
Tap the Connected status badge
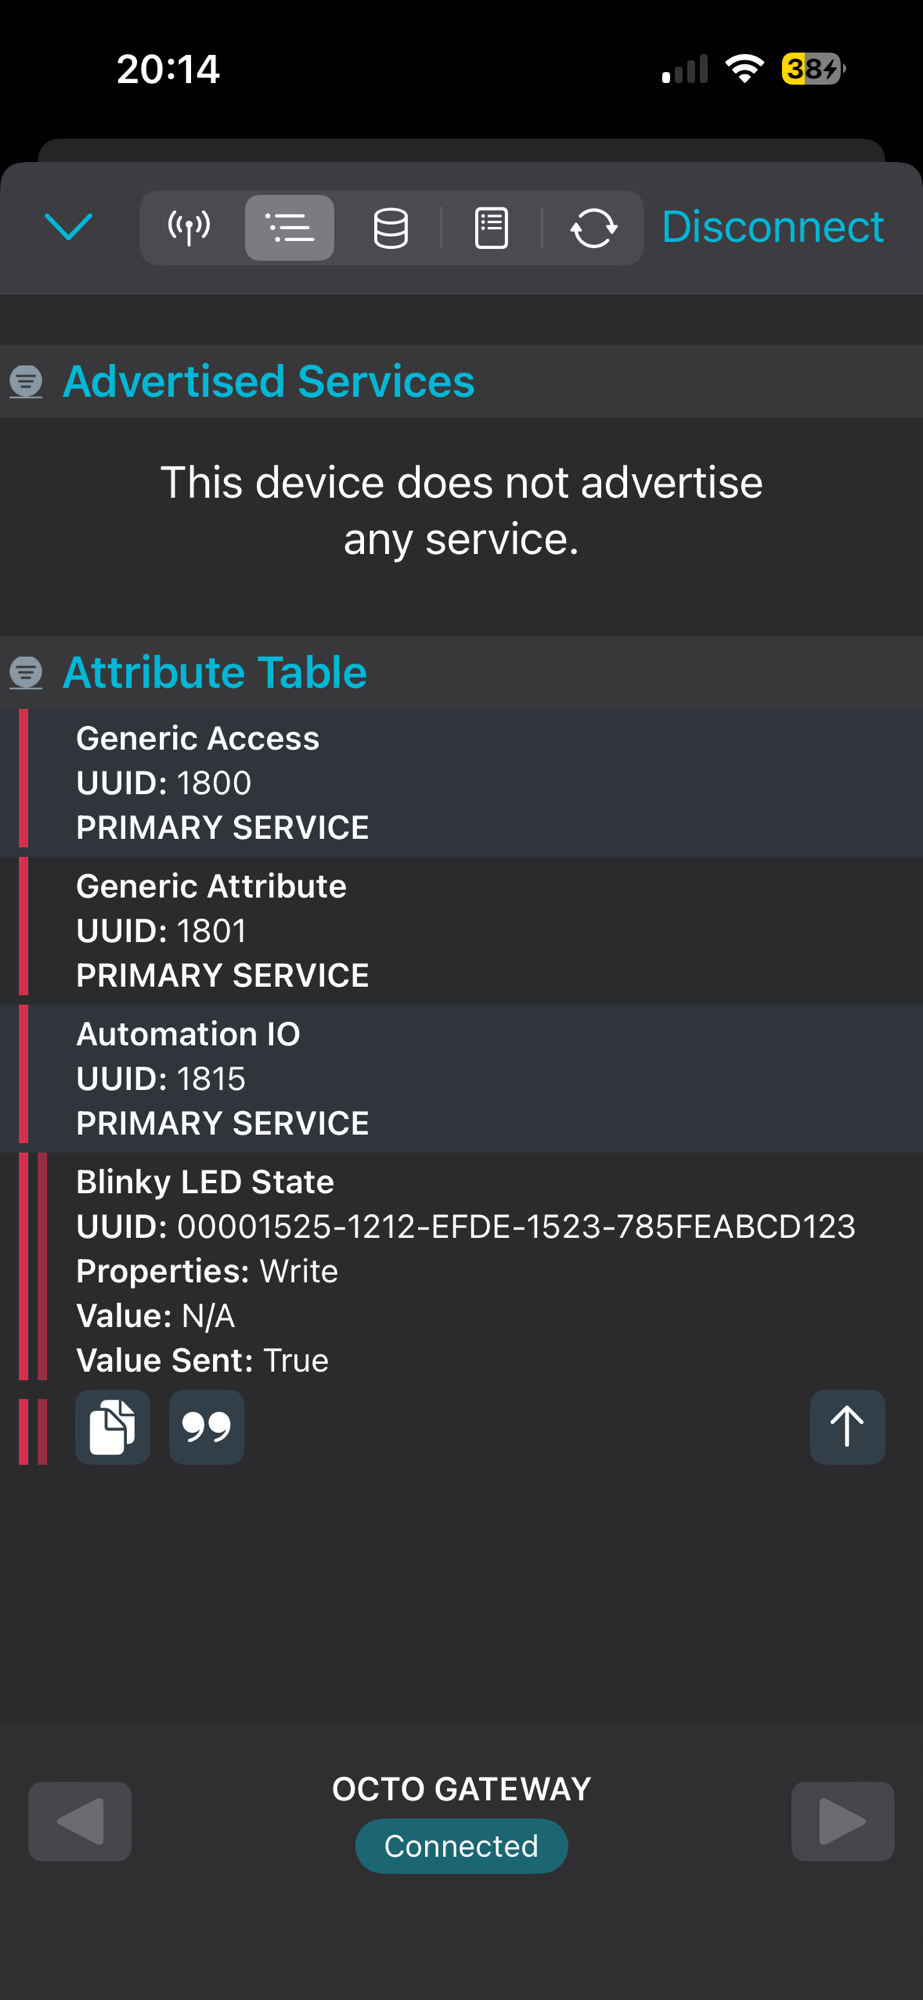[x=461, y=1846]
